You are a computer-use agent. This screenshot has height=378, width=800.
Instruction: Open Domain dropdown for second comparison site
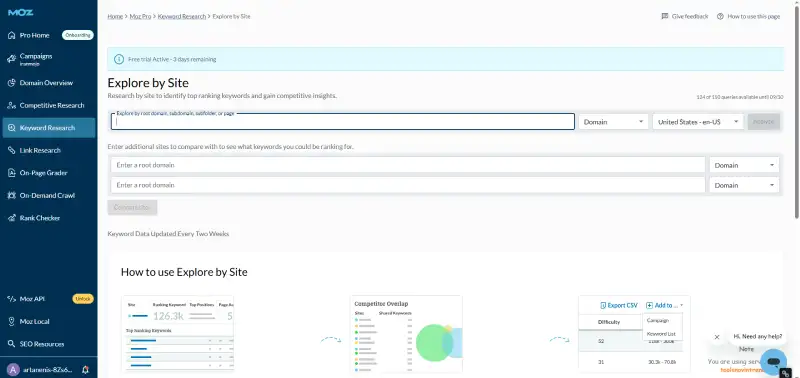[744, 185]
